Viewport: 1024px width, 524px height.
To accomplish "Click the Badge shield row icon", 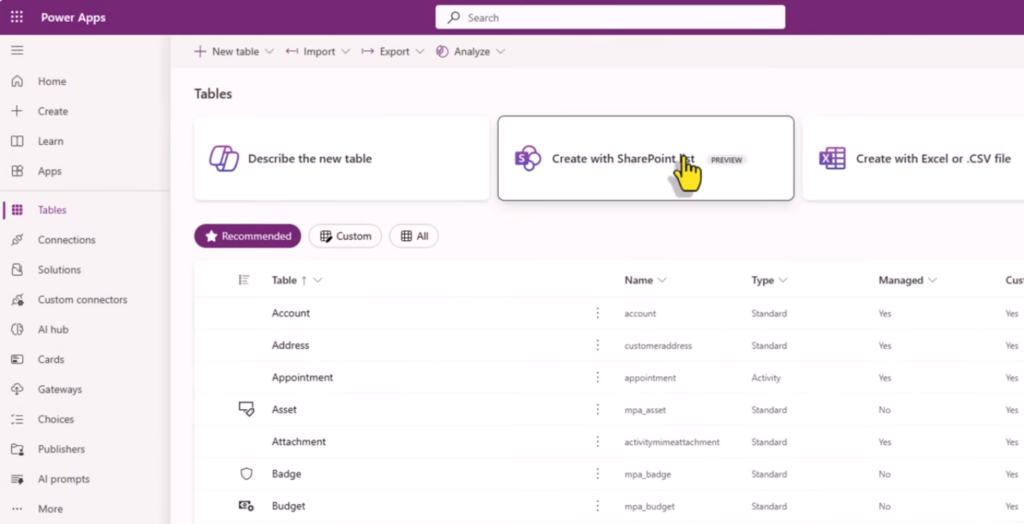I will (246, 474).
